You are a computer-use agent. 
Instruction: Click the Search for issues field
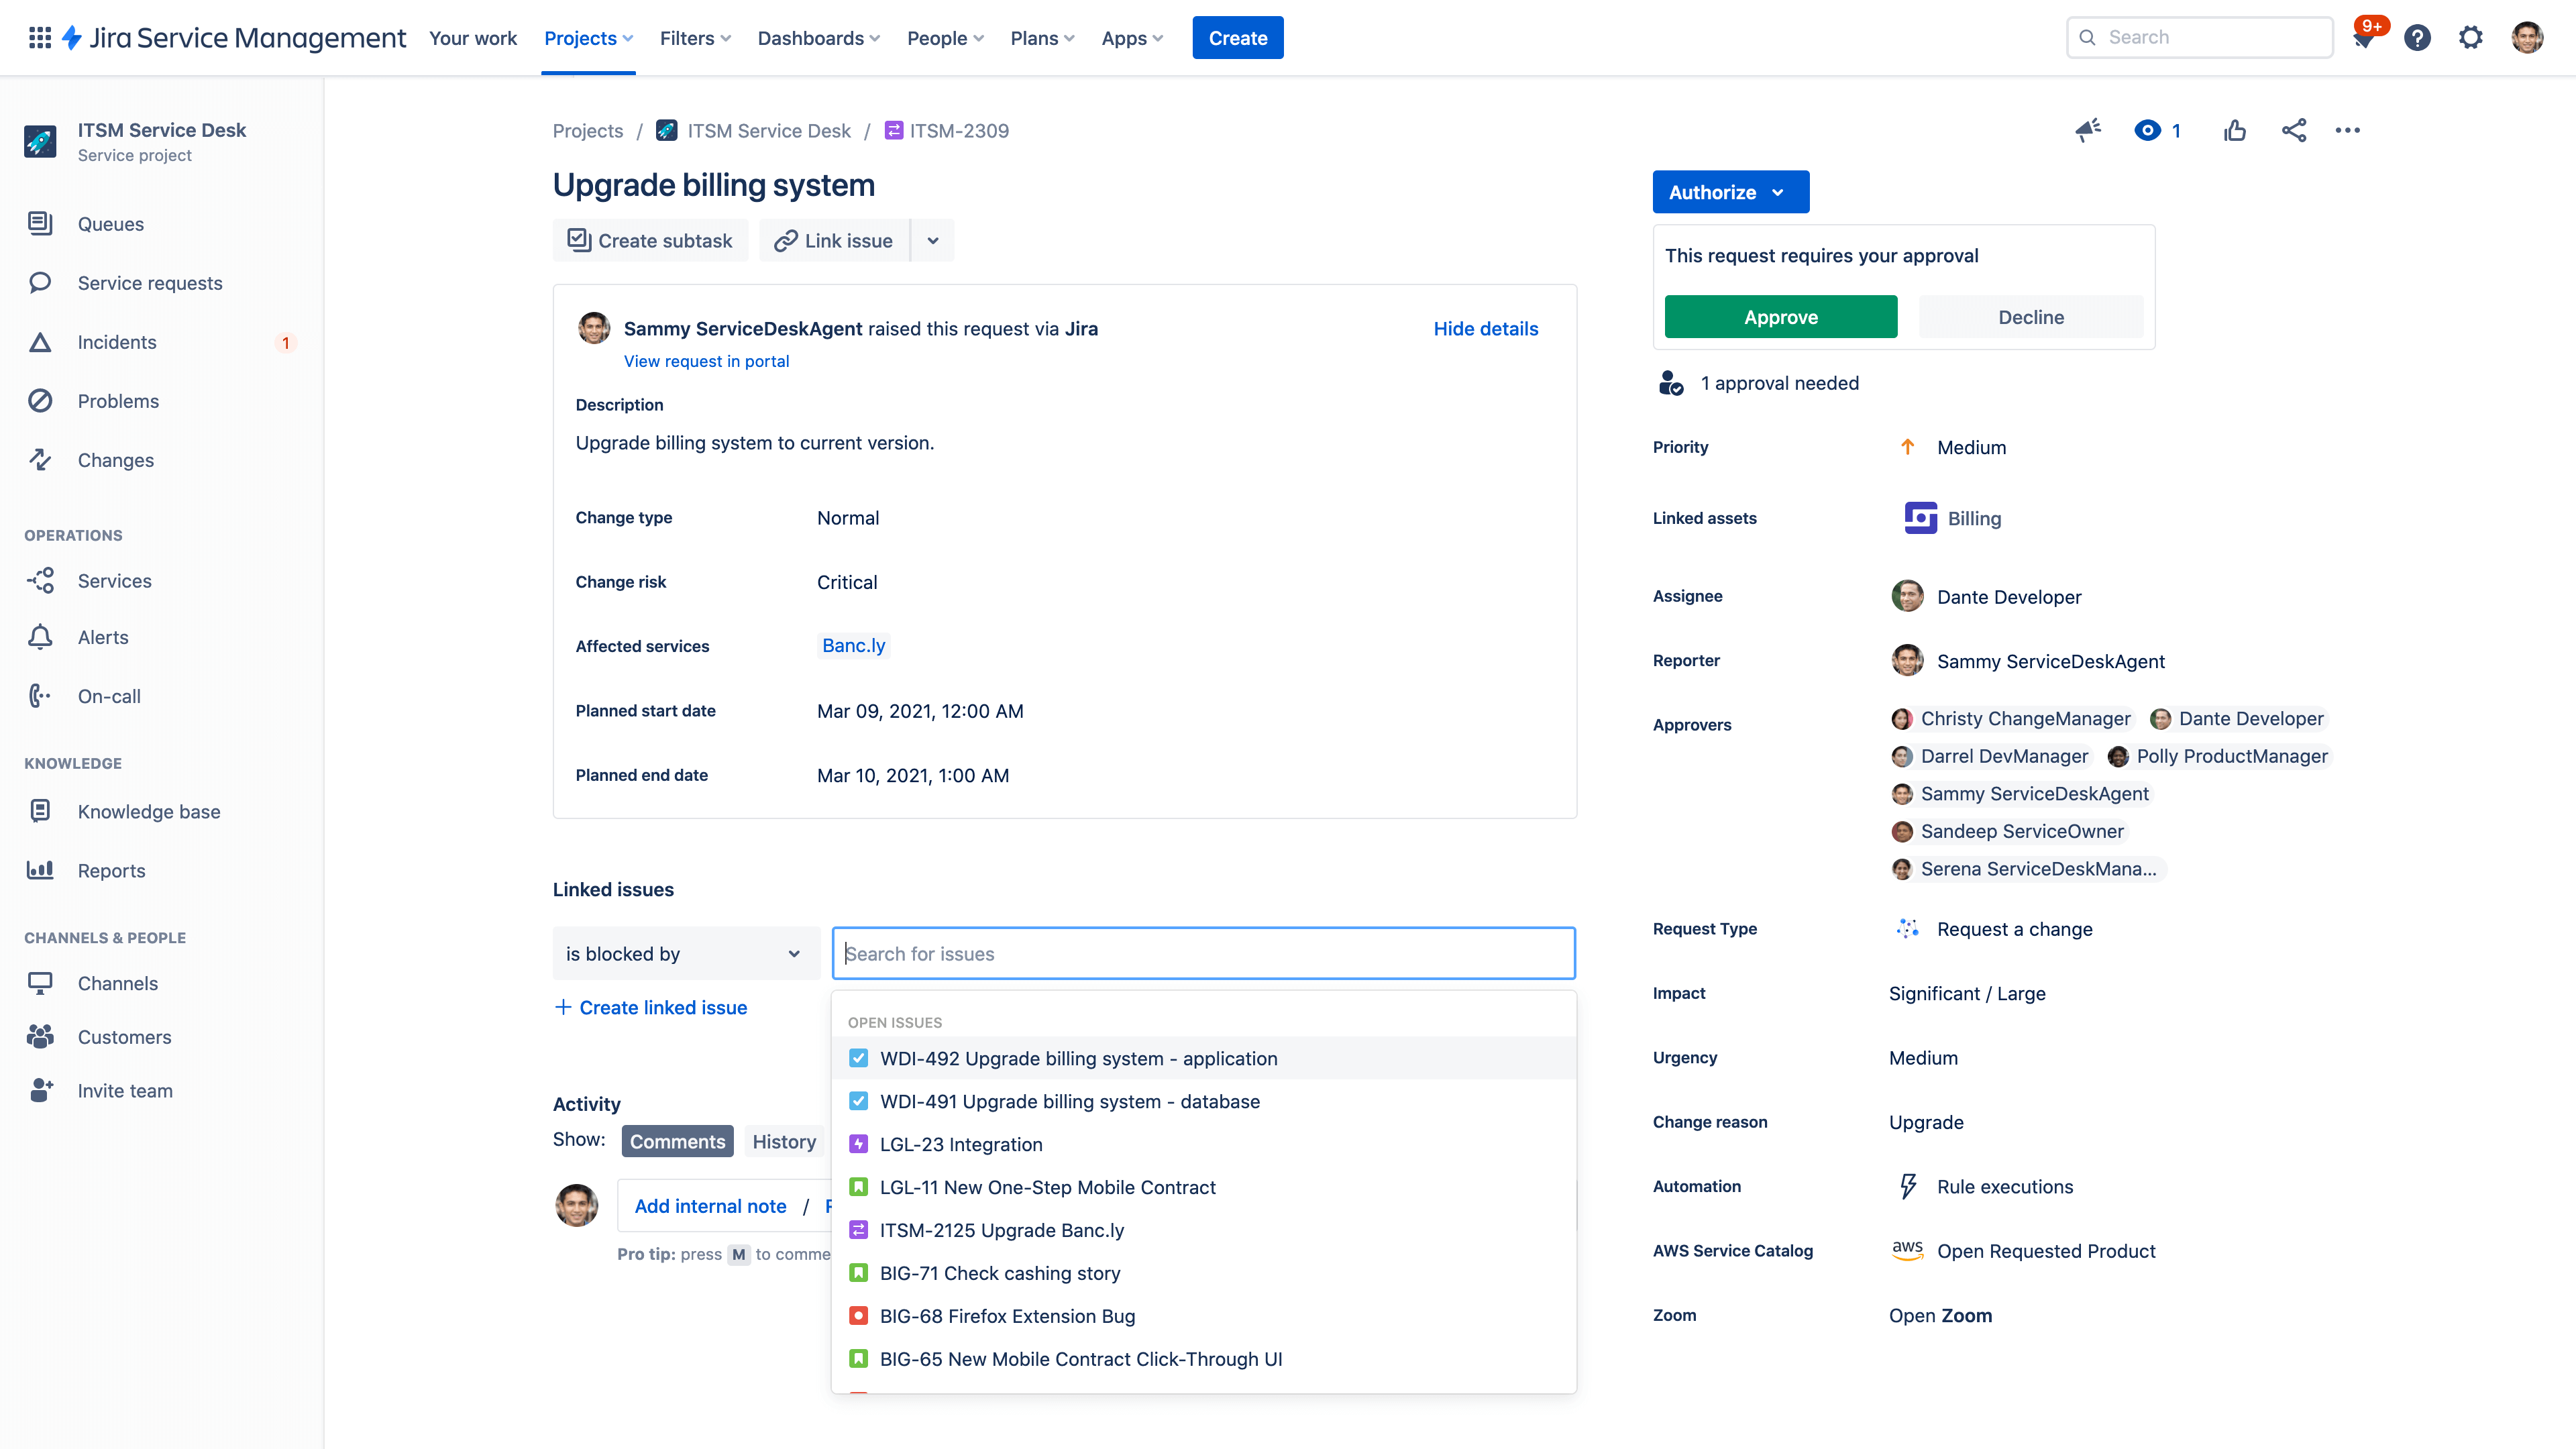pyautogui.click(x=1203, y=953)
